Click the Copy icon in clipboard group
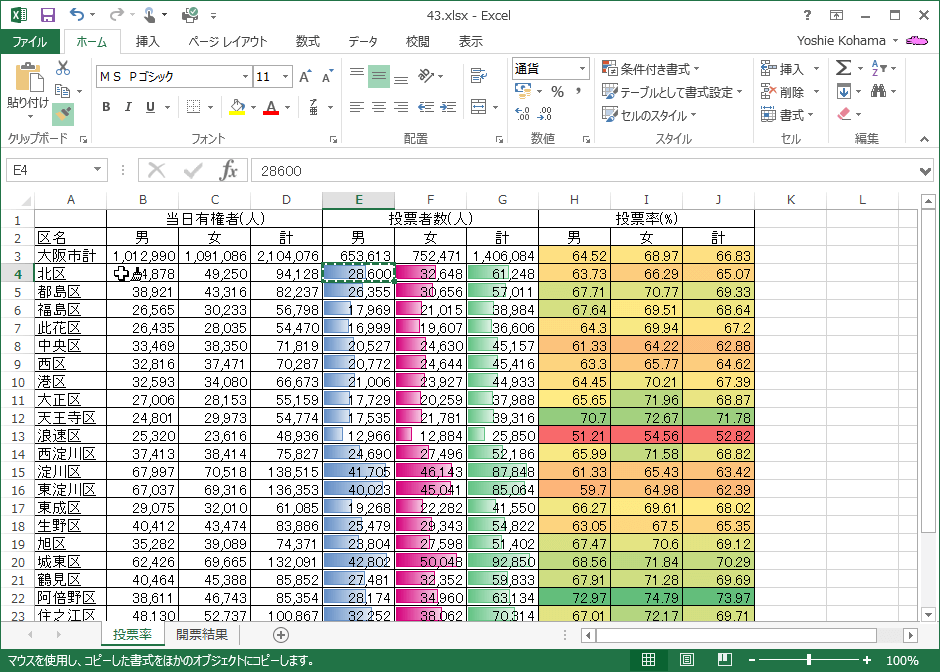 pyautogui.click(x=62, y=91)
